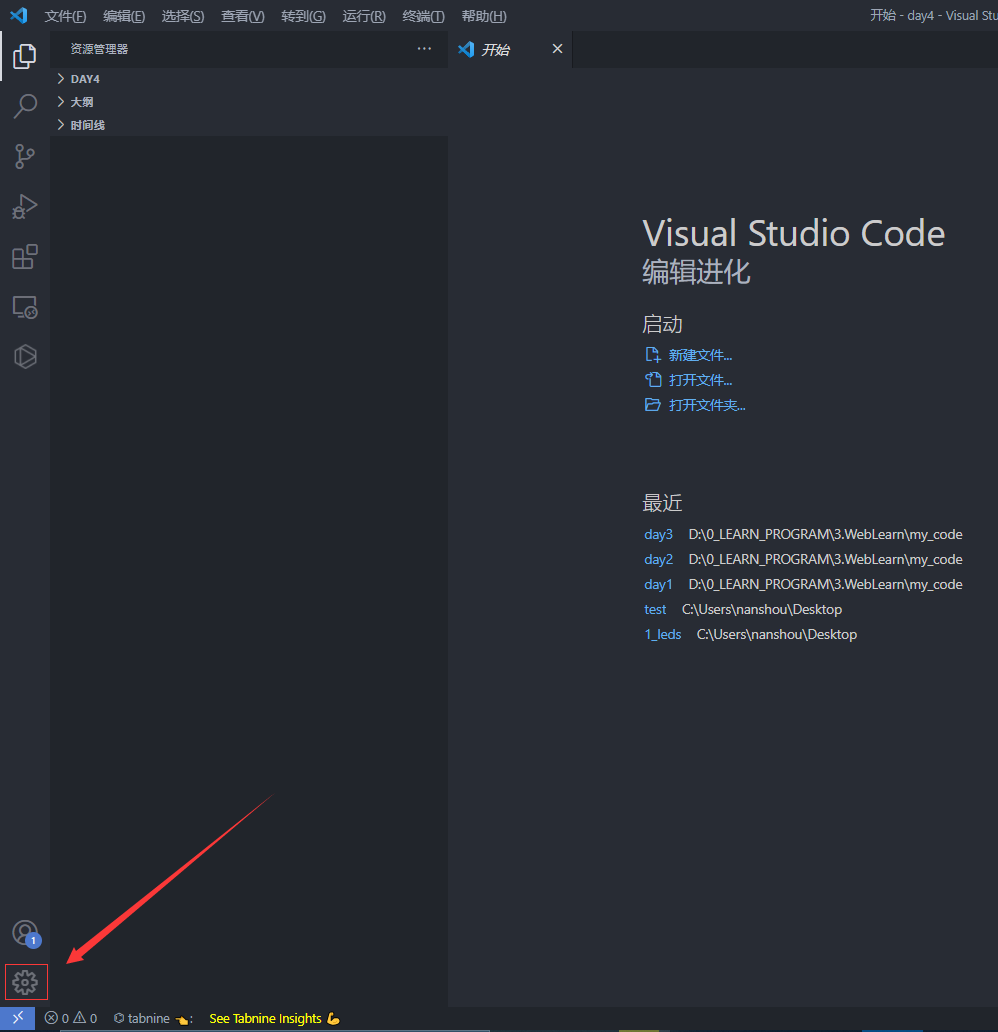Open recent folder 1_leds
Viewport: 998px width, 1032px height.
click(x=662, y=634)
